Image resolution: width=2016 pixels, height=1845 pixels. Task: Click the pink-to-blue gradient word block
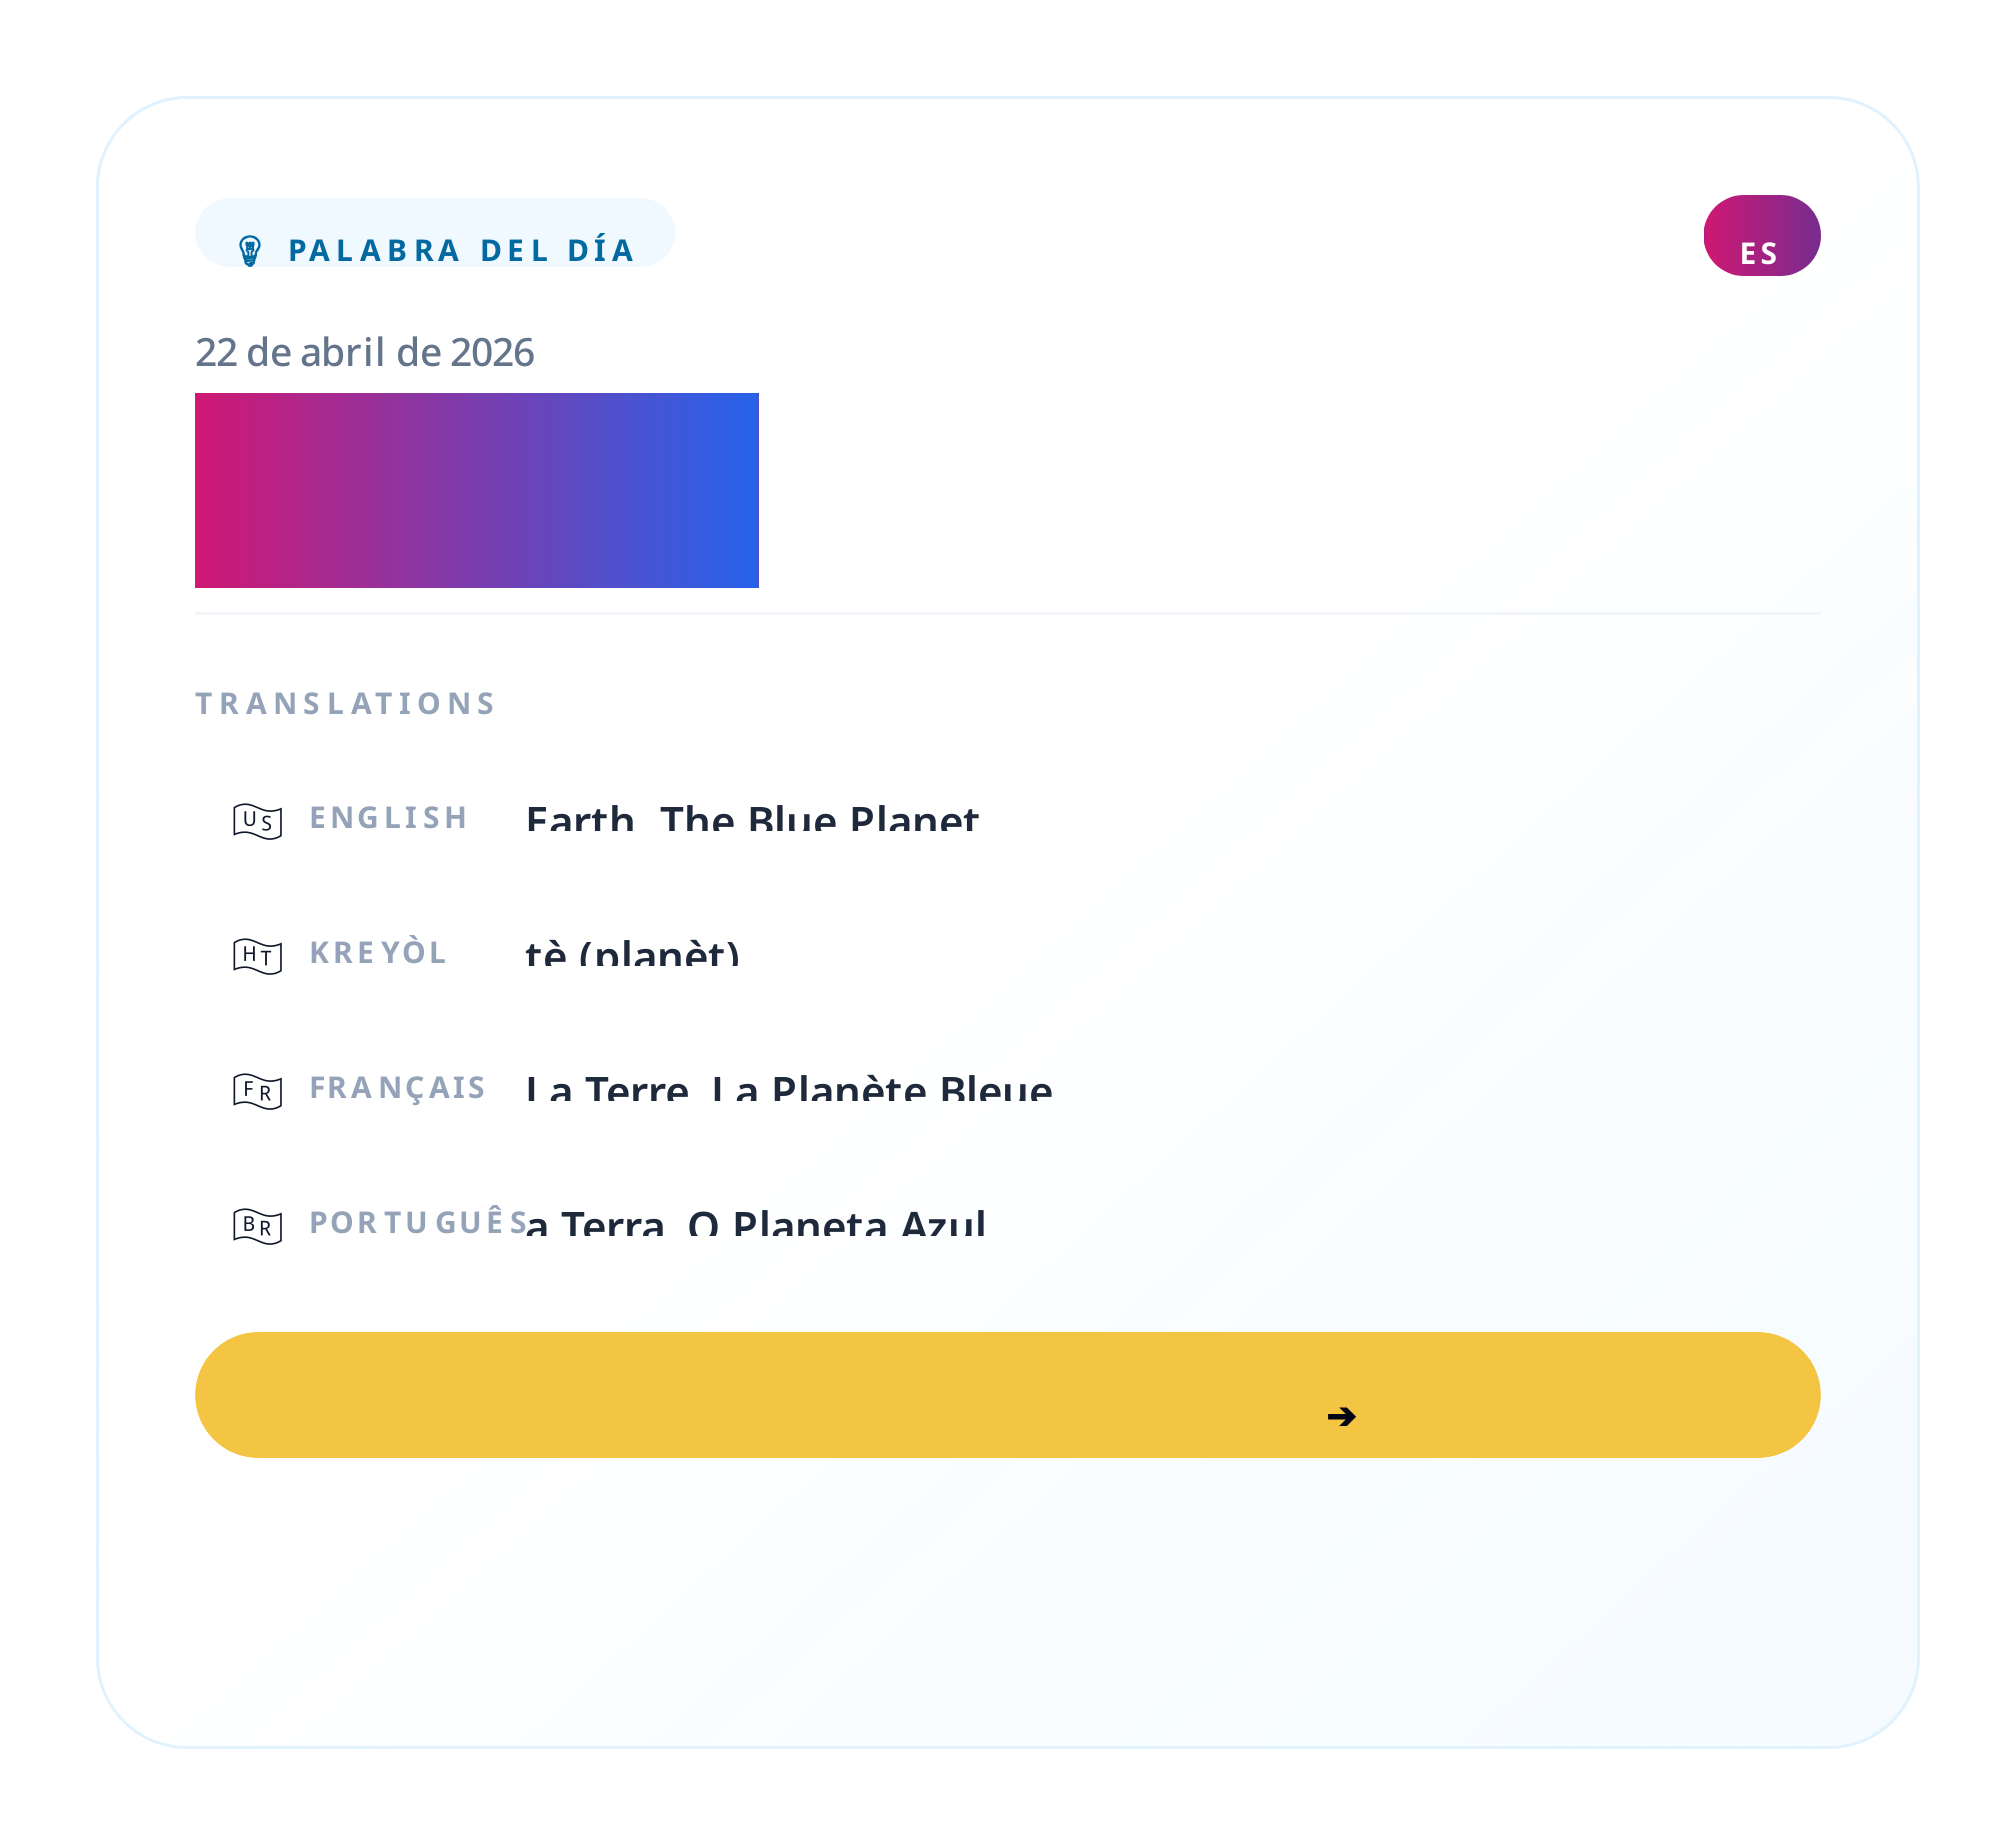476,490
